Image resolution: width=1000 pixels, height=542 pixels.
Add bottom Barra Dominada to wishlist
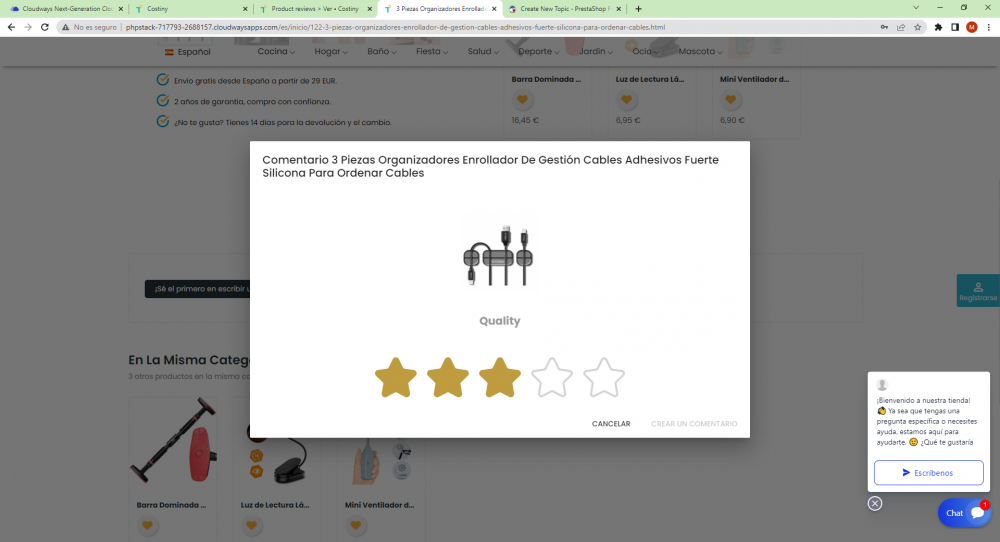tap(147, 525)
